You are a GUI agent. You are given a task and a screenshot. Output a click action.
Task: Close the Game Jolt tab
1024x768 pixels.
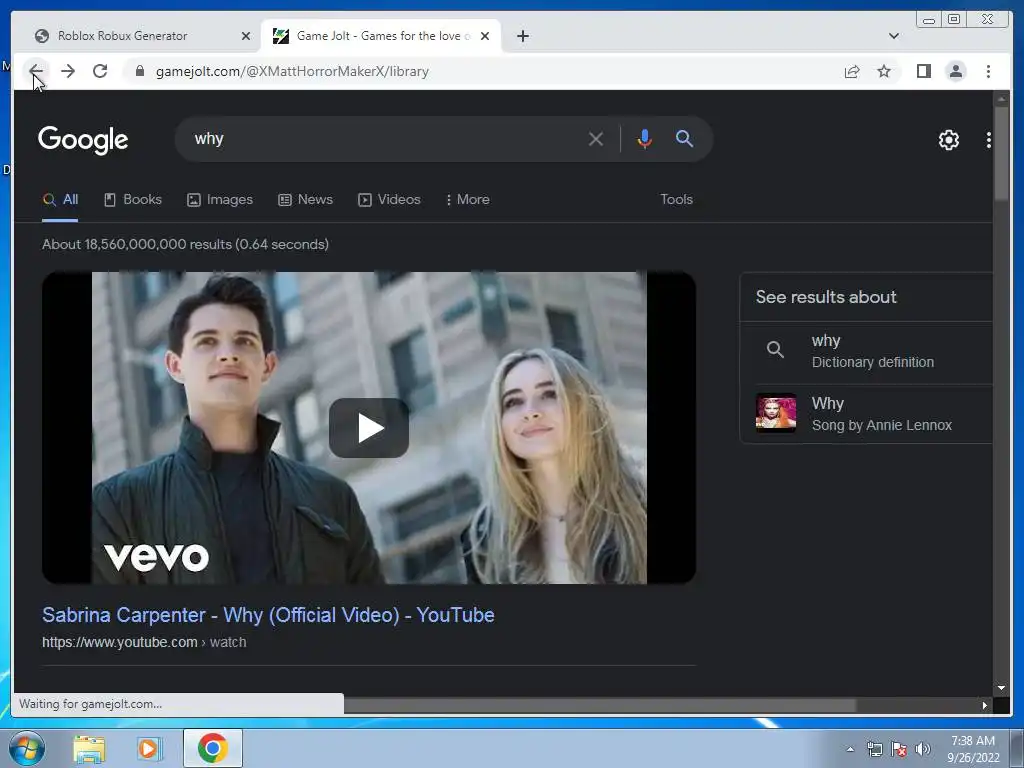[485, 36]
